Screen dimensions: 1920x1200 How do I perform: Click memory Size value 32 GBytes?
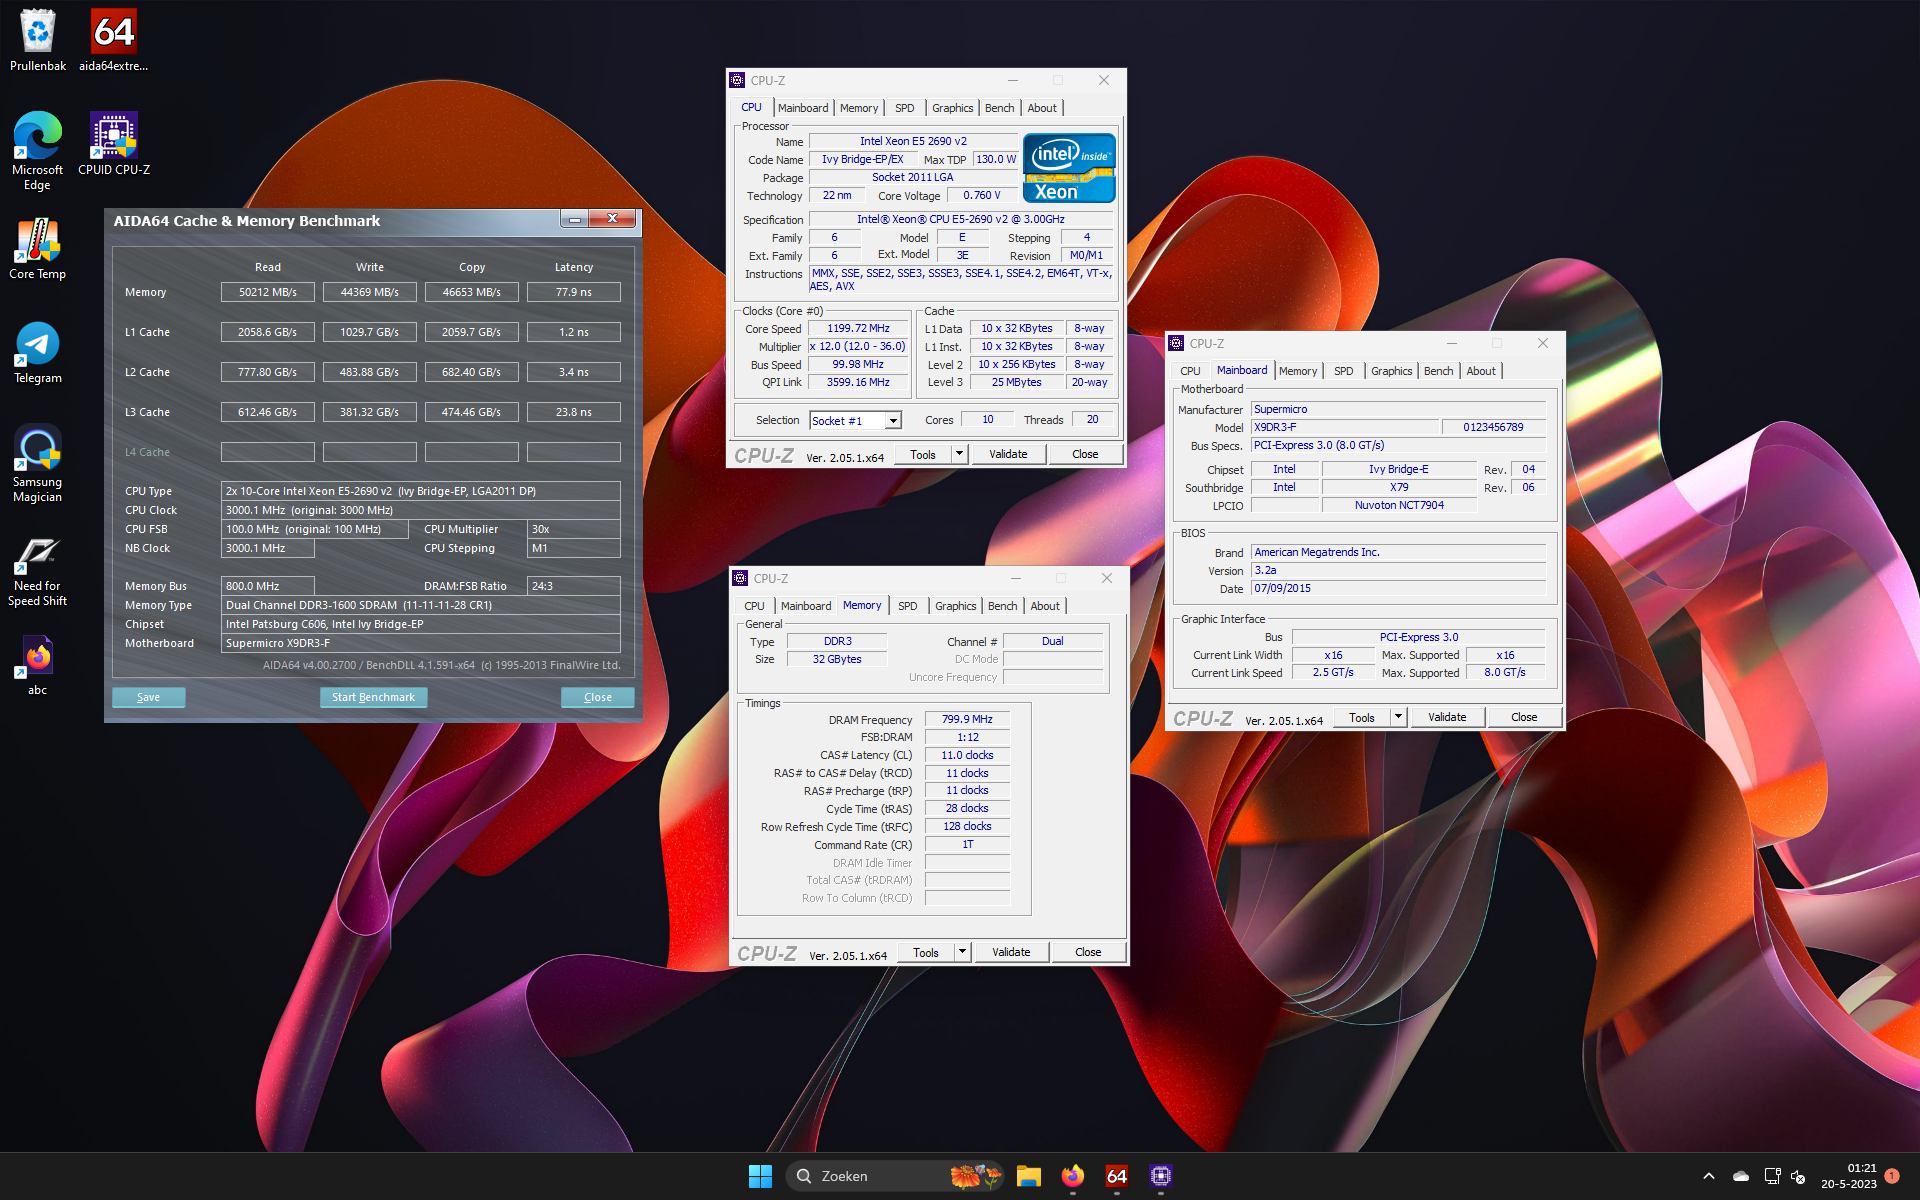click(x=837, y=659)
